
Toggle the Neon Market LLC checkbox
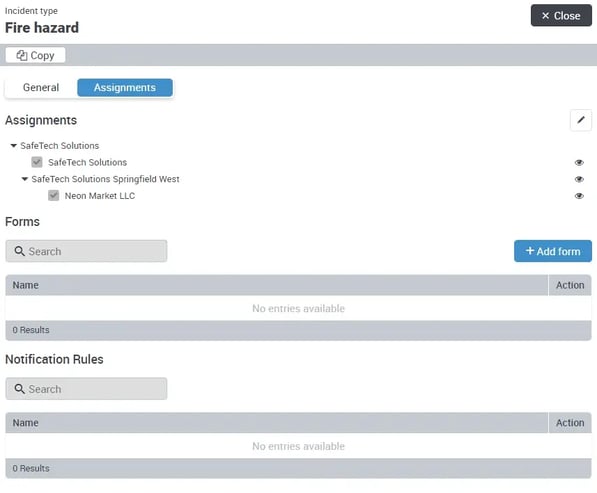point(53,195)
